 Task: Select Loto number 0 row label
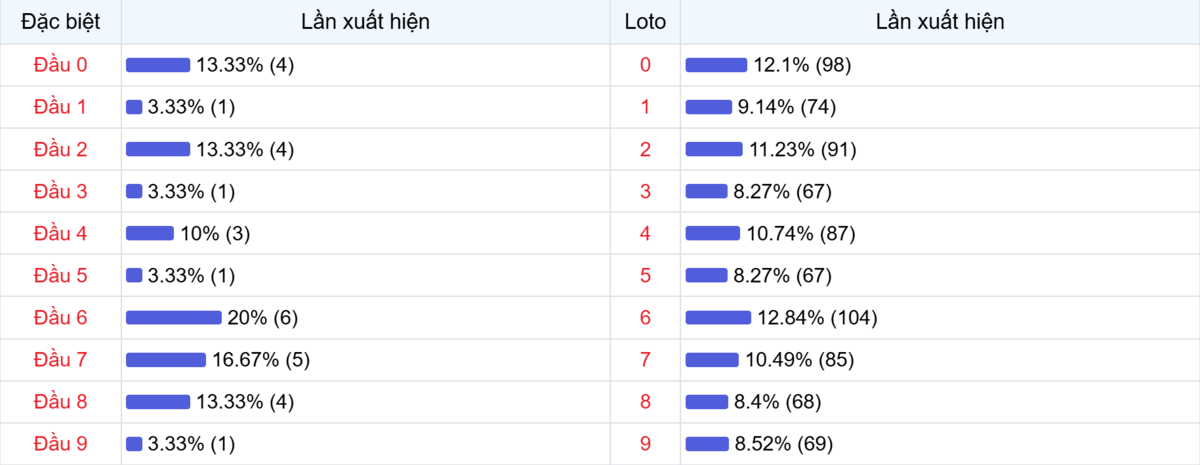[645, 65]
